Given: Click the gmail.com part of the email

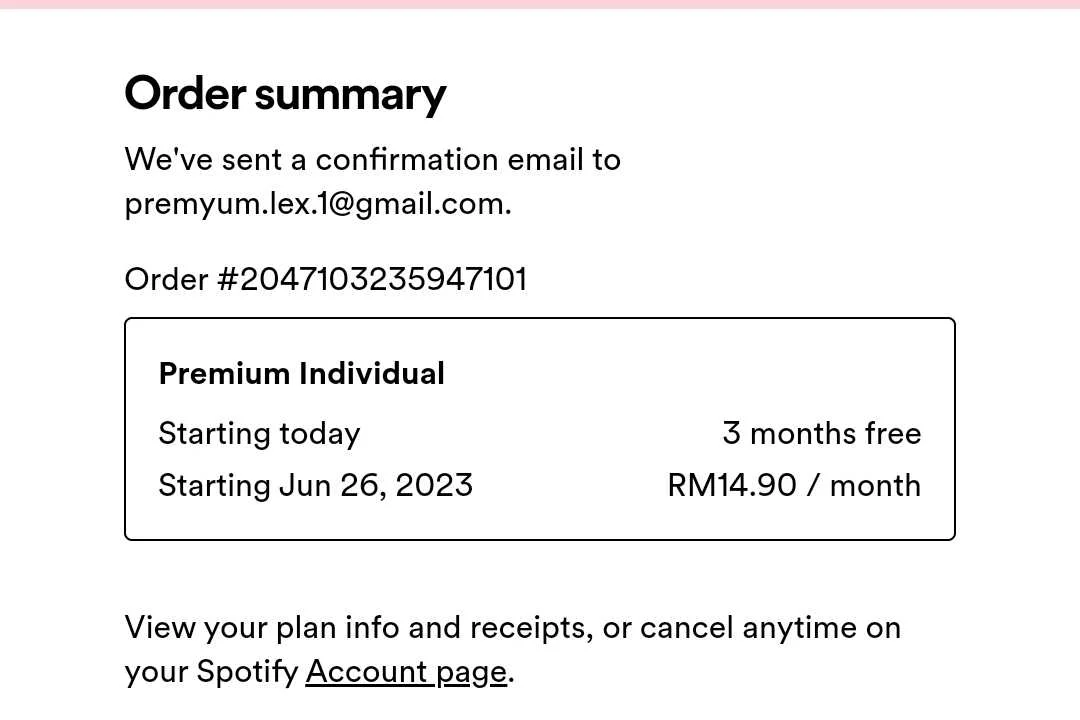Looking at the screenshot, I should 432,205.
